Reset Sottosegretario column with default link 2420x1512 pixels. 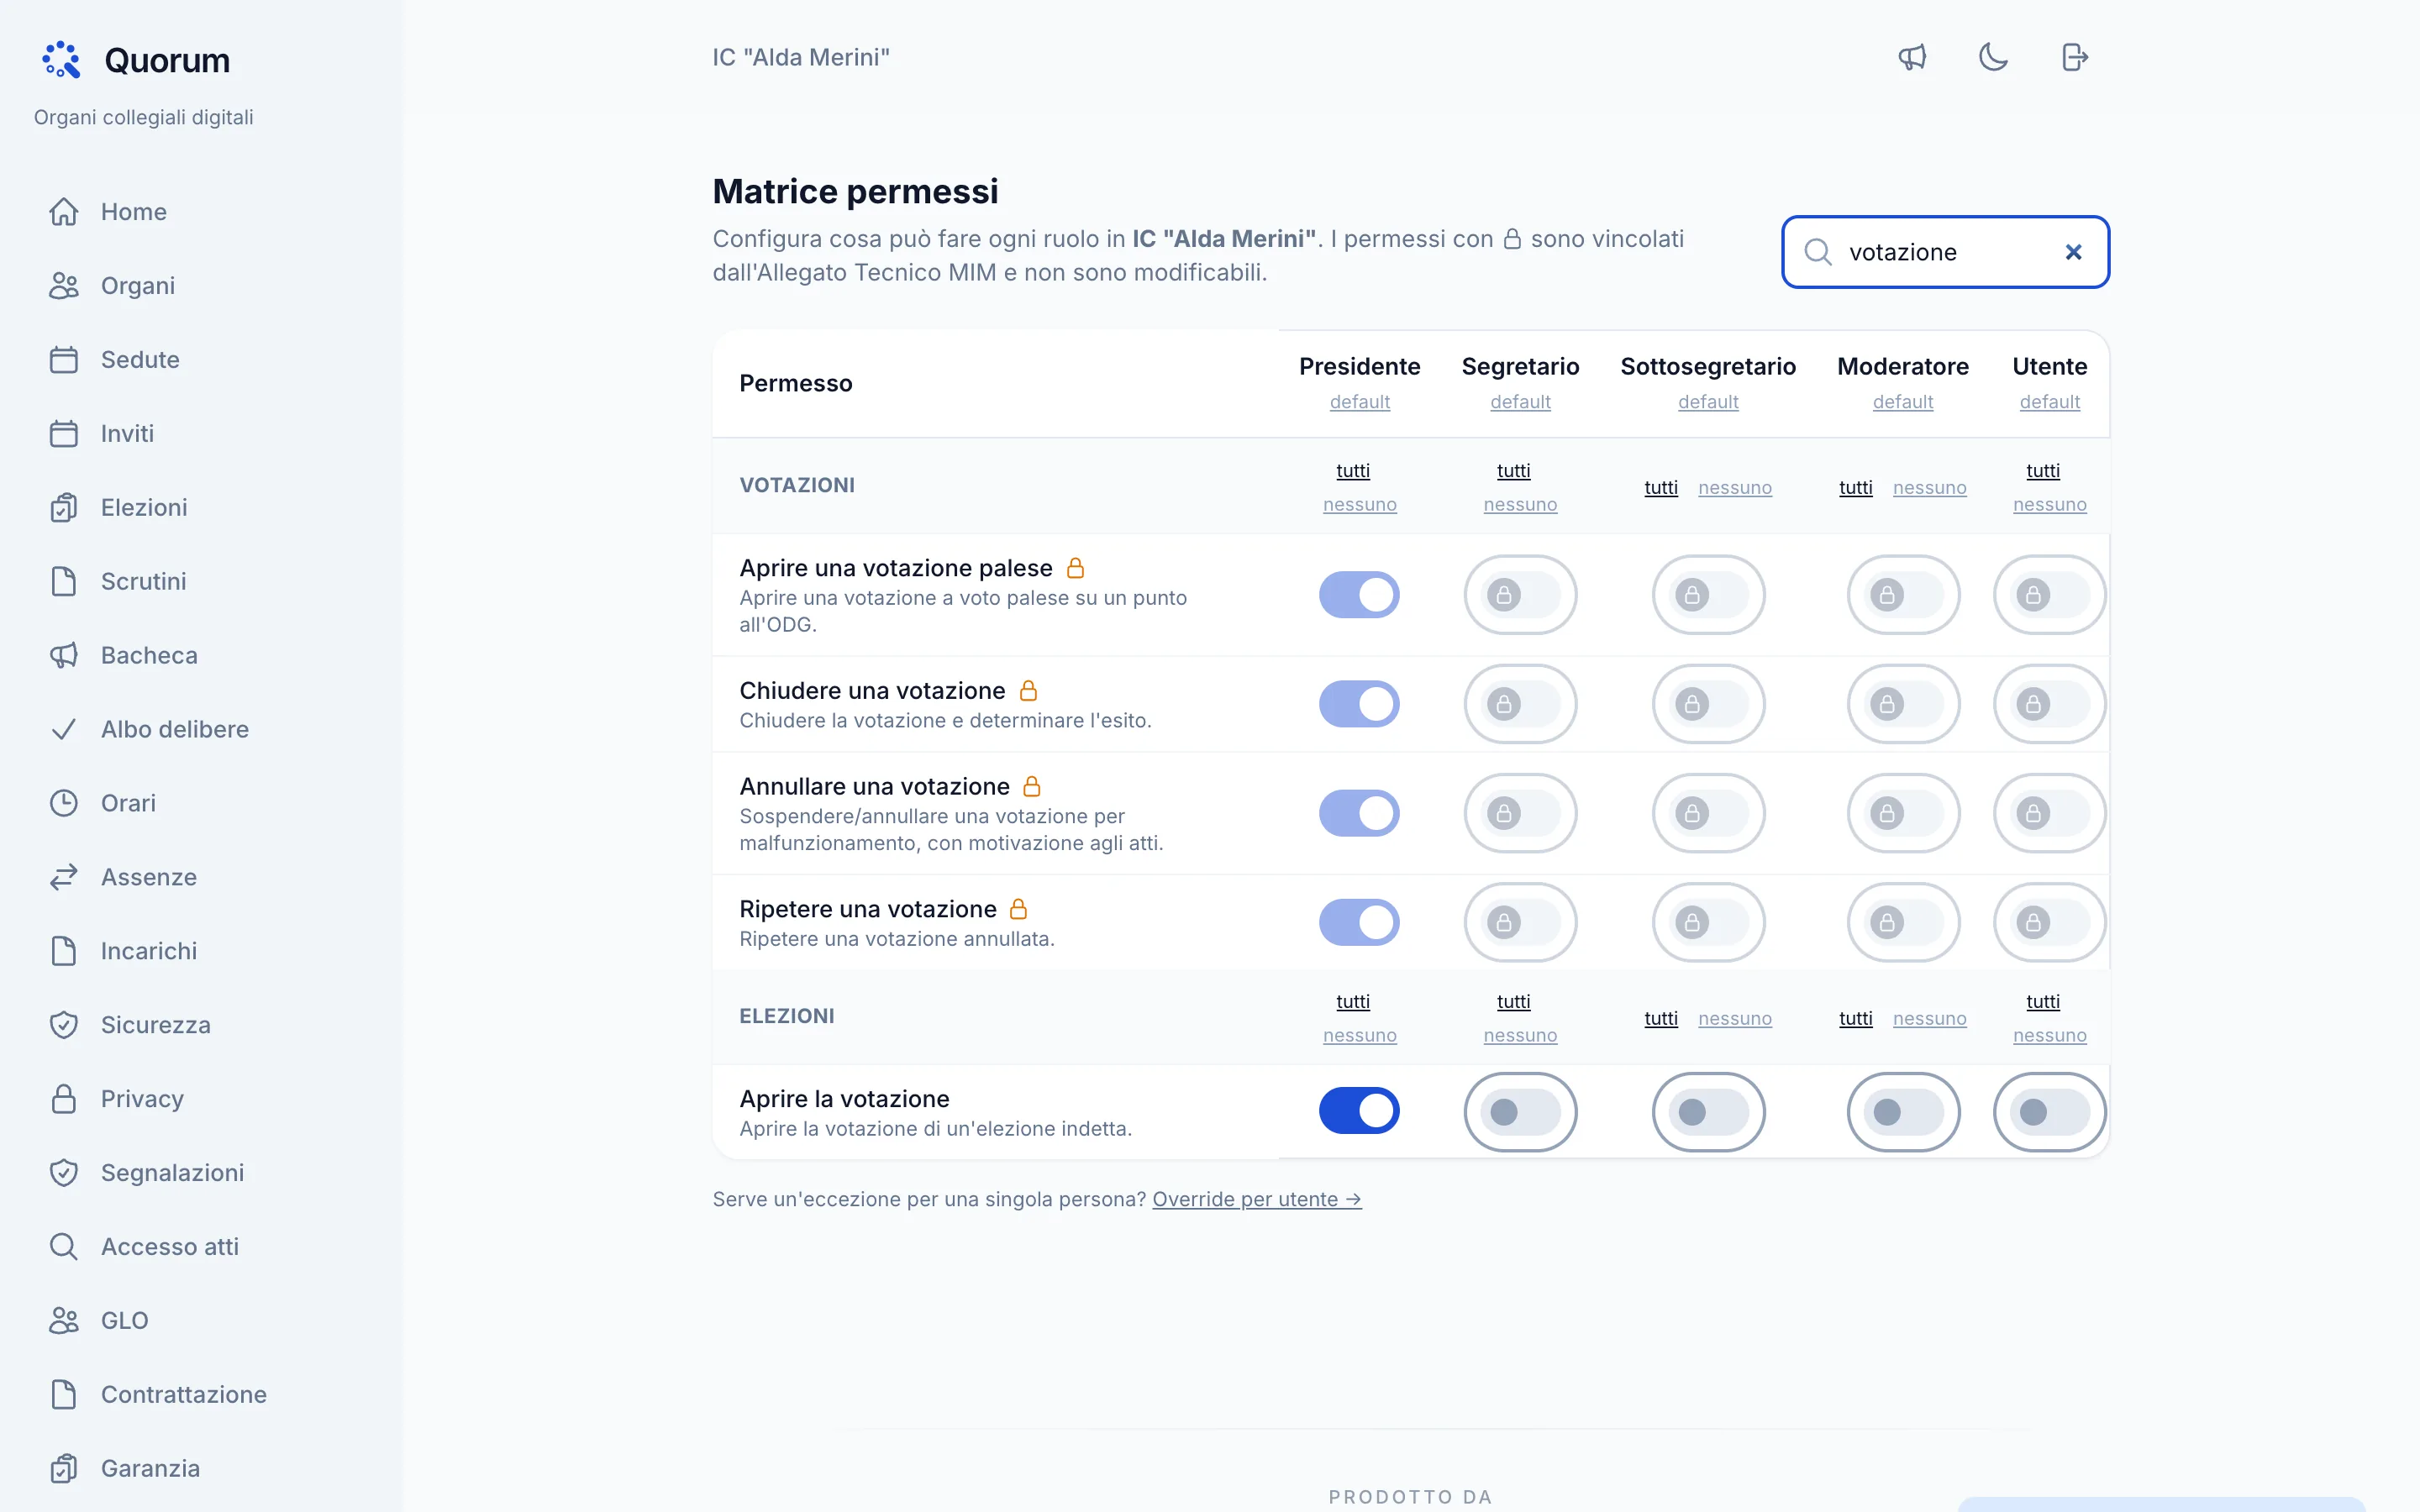pos(1708,402)
